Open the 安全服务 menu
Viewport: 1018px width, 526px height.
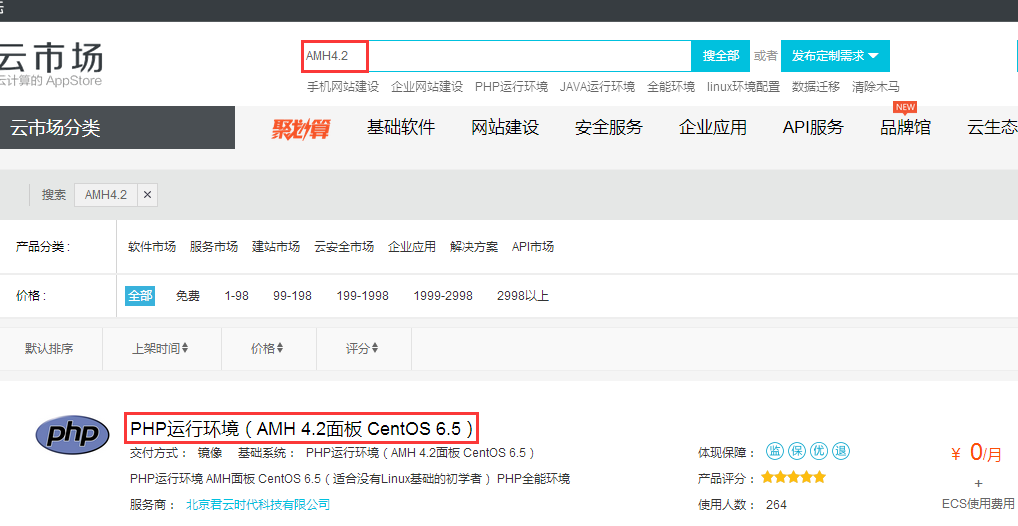click(608, 127)
